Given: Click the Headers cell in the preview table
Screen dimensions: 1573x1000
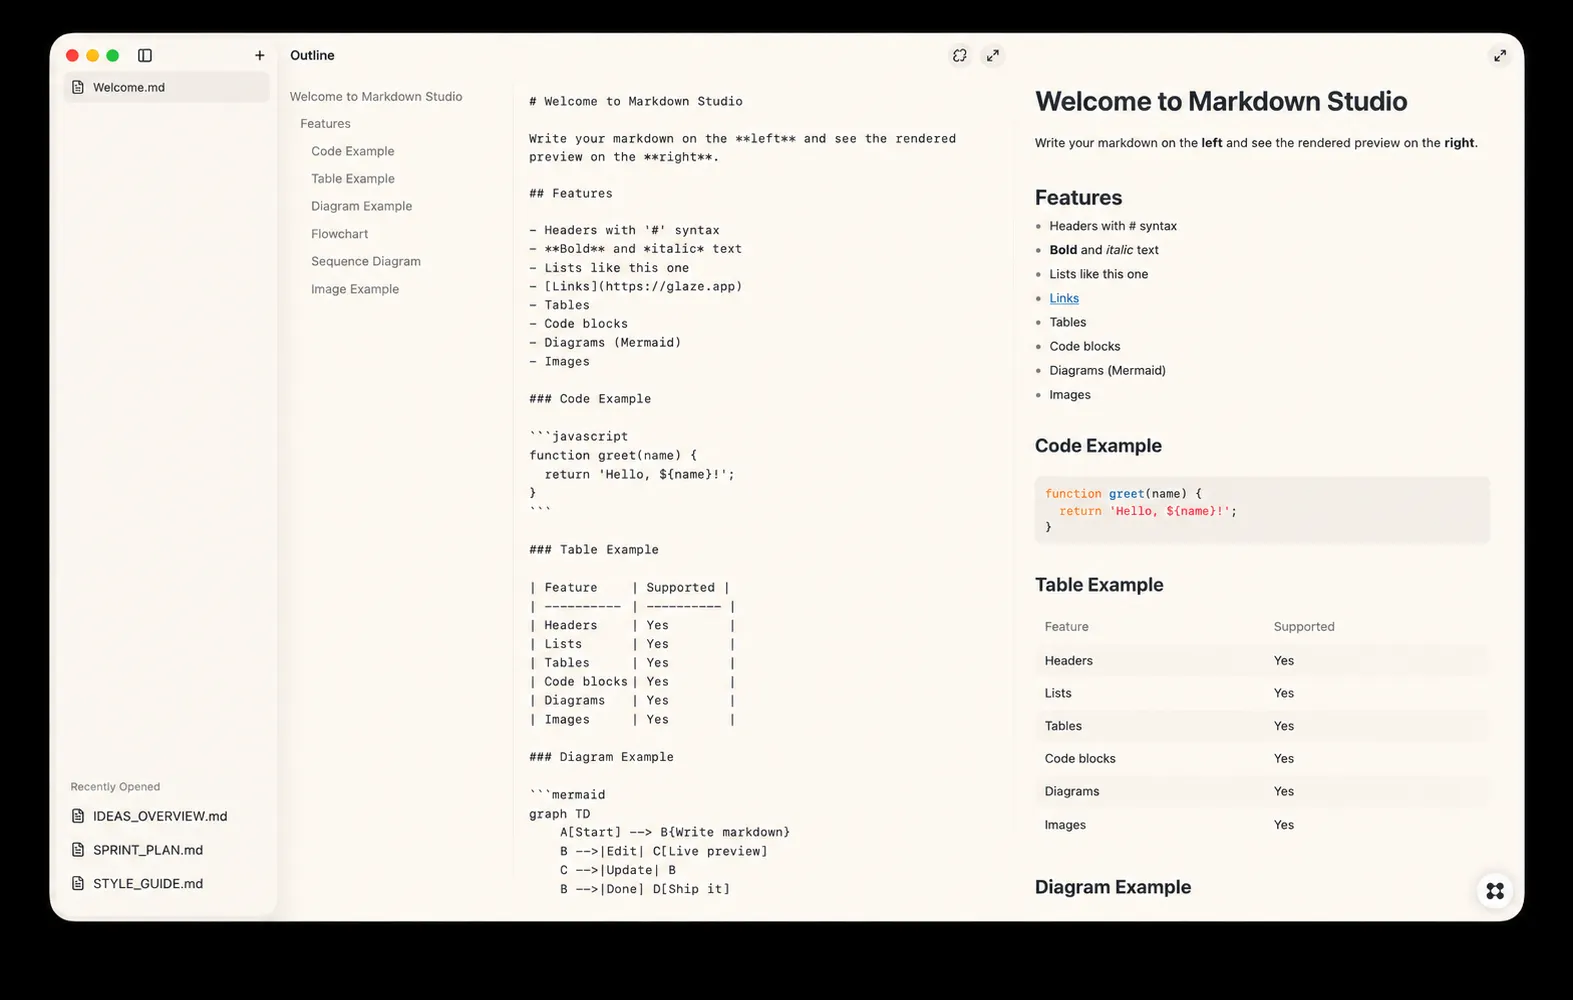Looking at the screenshot, I should click(1068, 661).
